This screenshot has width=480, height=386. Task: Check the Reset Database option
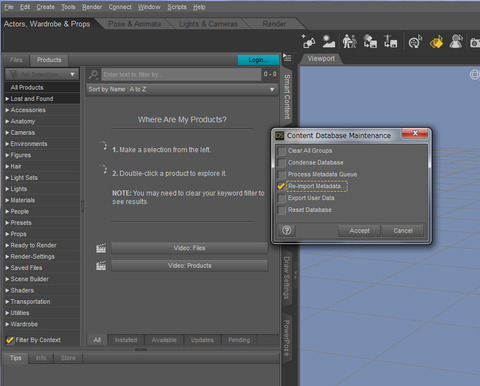(x=282, y=210)
